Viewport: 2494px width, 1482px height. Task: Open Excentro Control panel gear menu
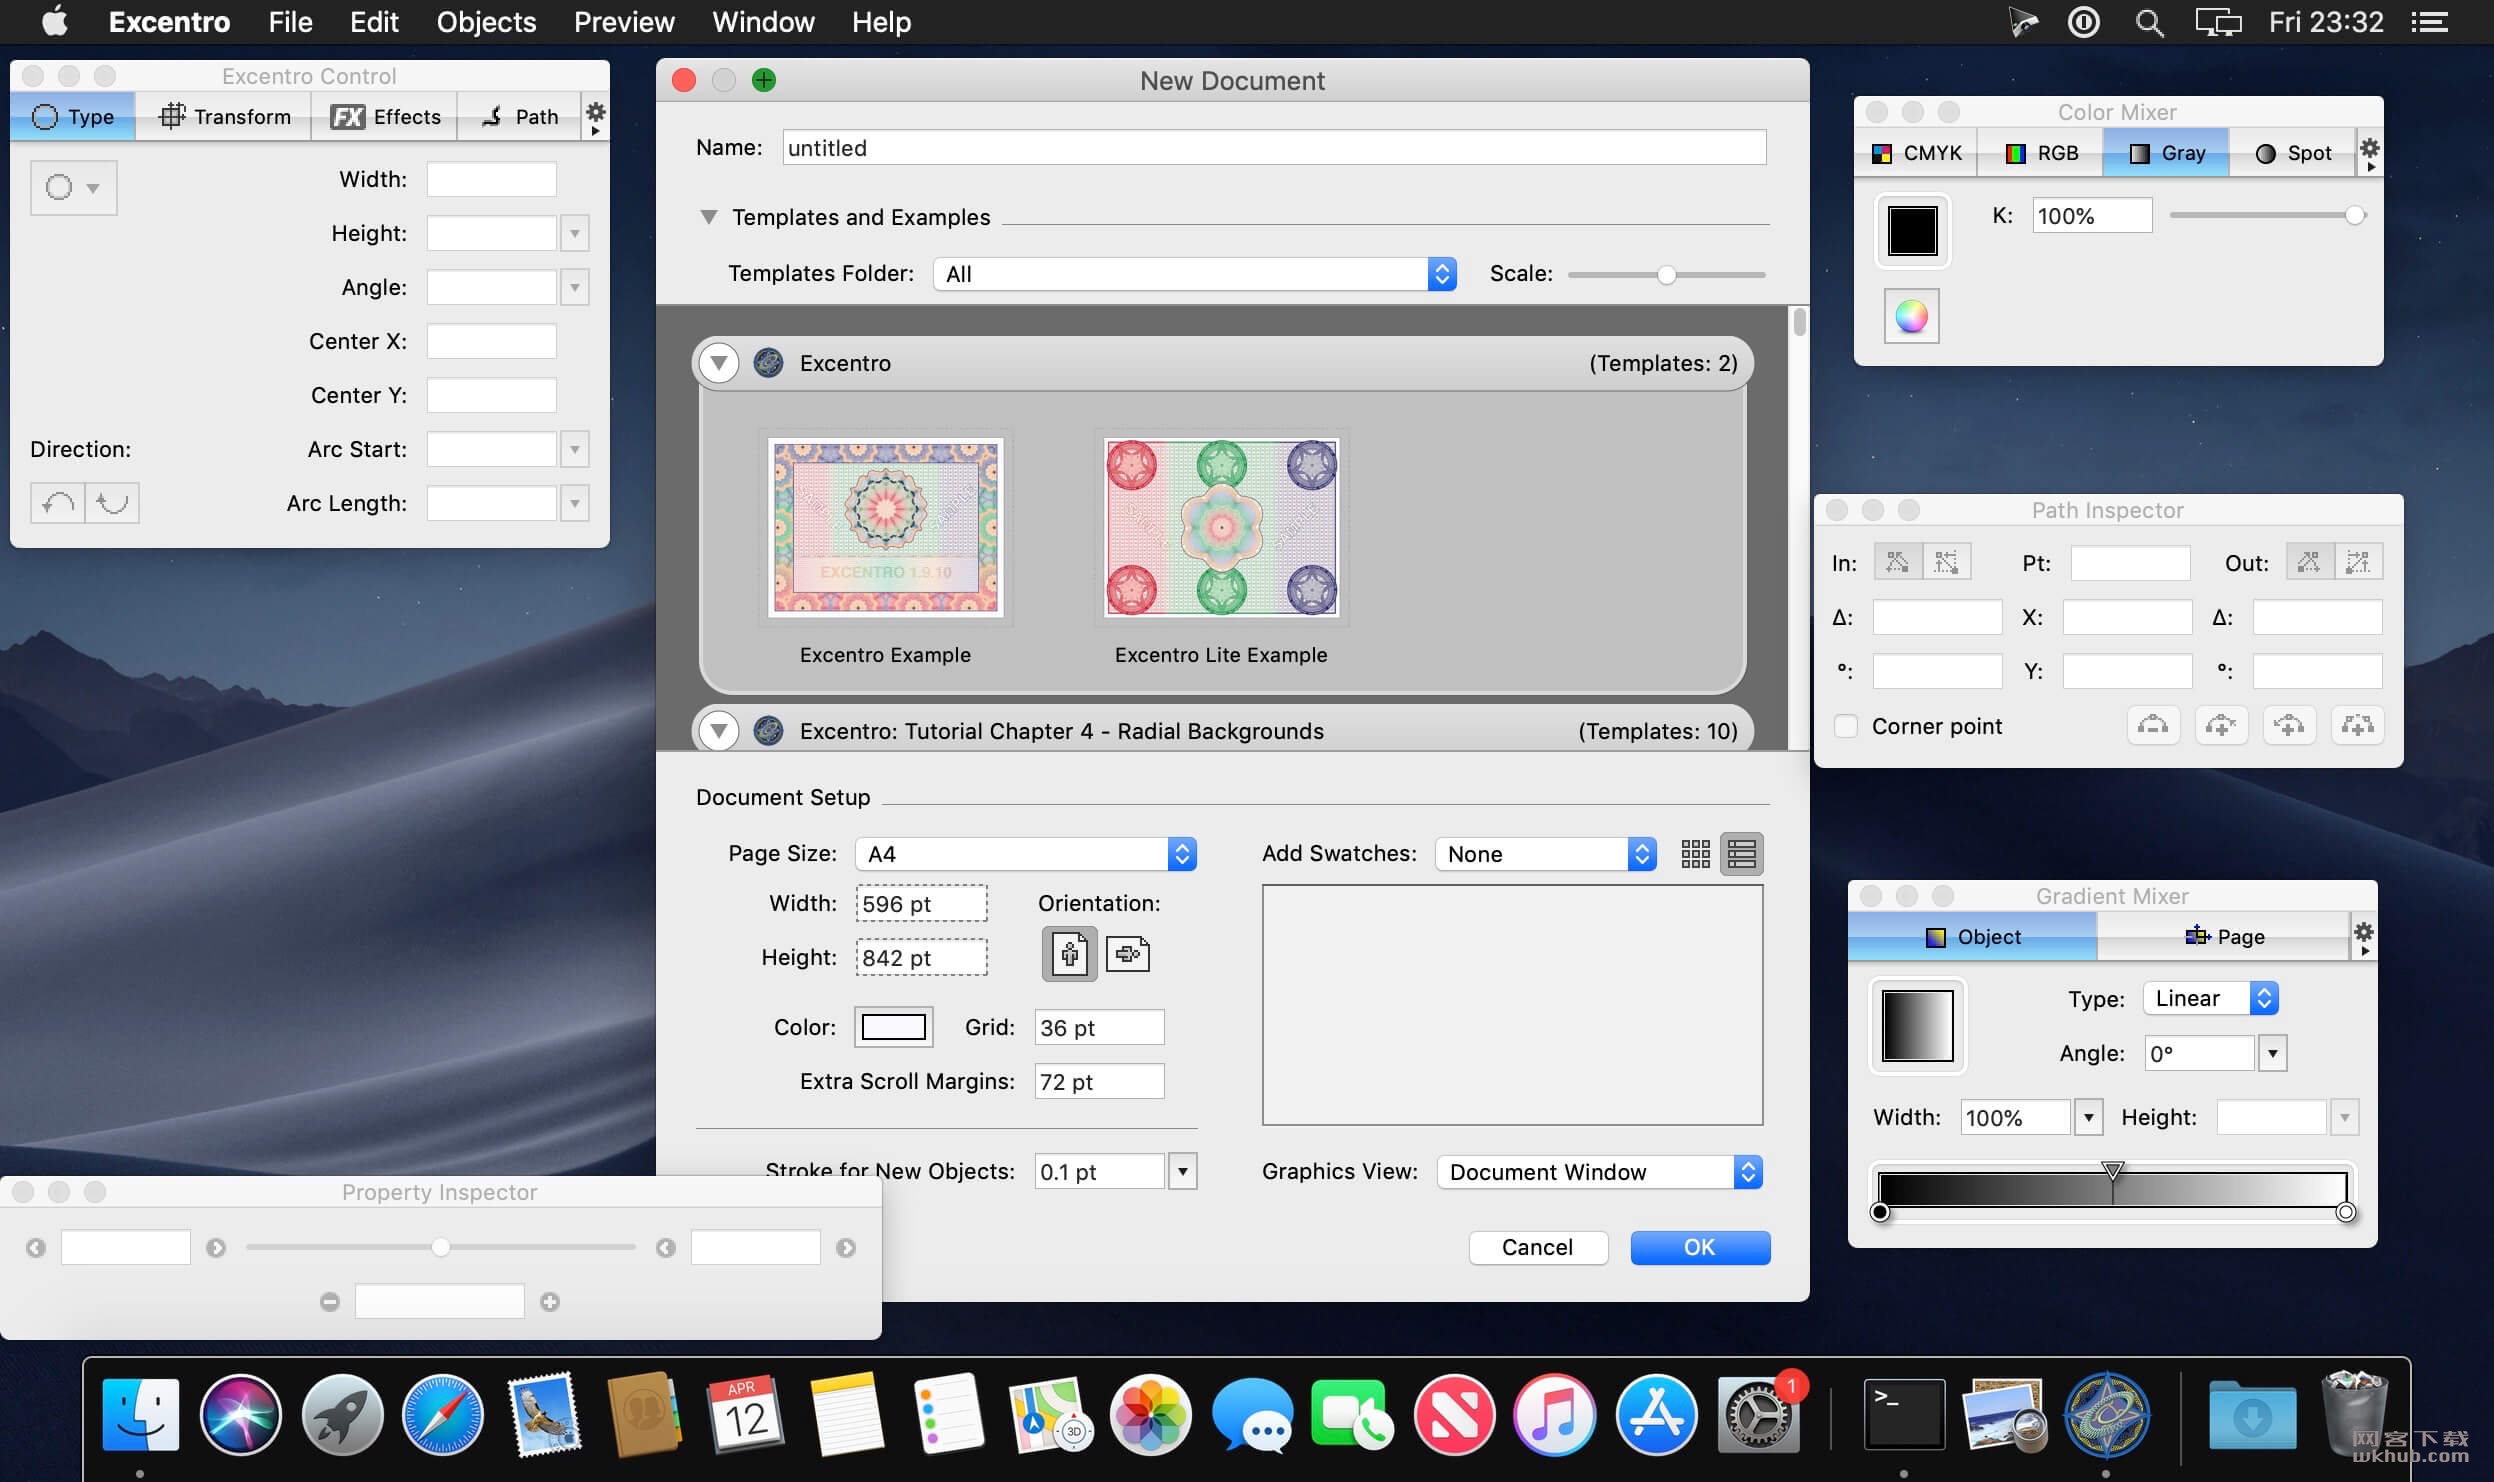click(595, 117)
